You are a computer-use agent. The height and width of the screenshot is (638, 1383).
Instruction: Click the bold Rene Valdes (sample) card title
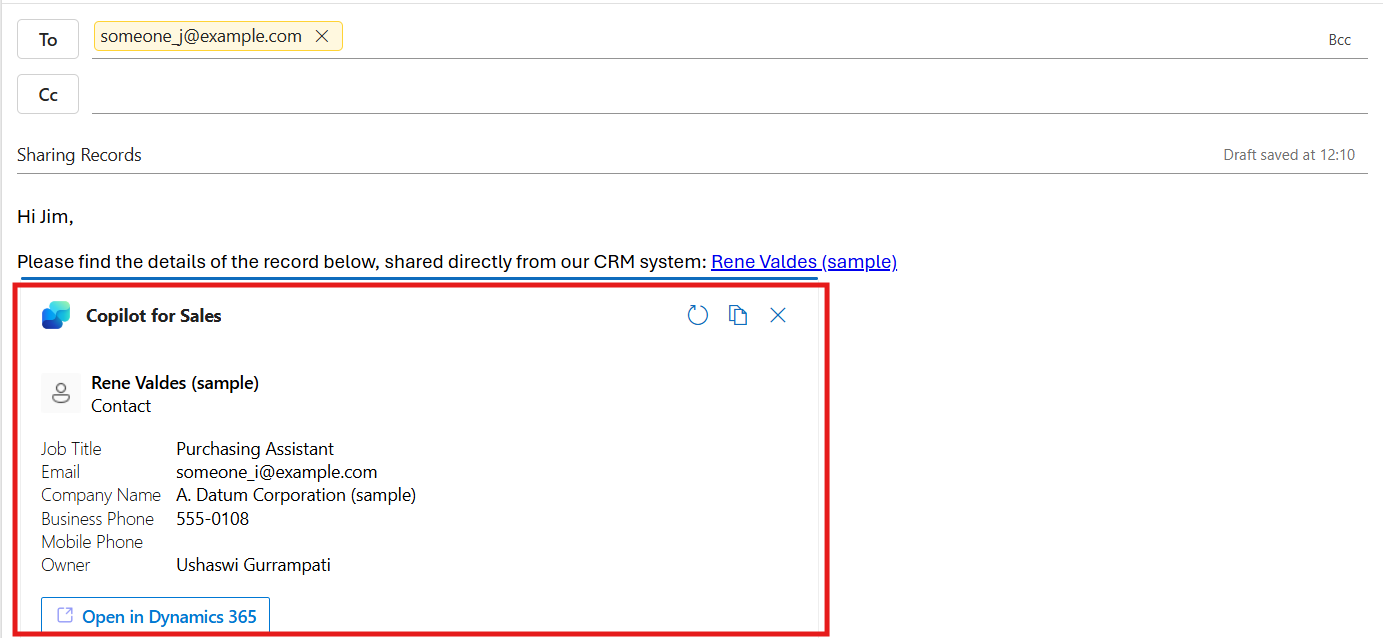pos(175,383)
